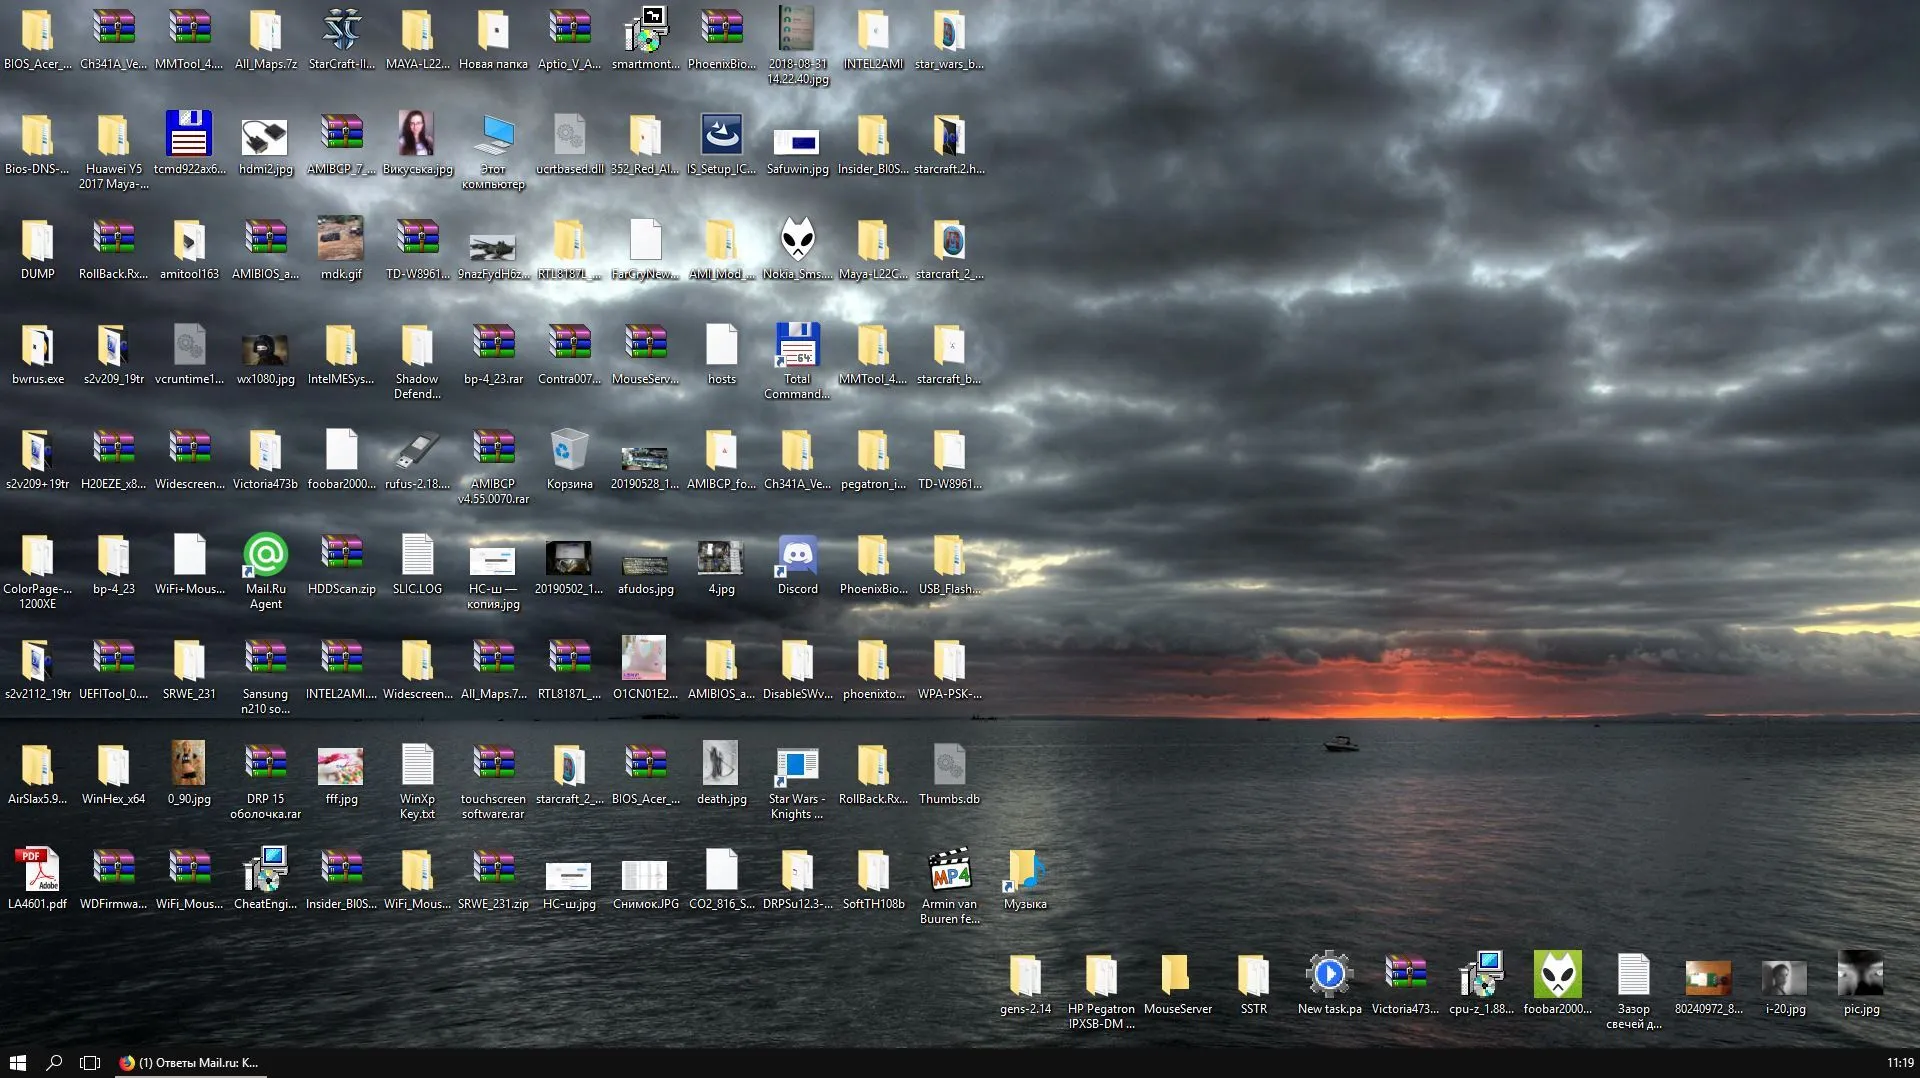The image size is (1920, 1078).
Task: Click the taskbar clock showing 11:19
Action: [x=1900, y=1063]
